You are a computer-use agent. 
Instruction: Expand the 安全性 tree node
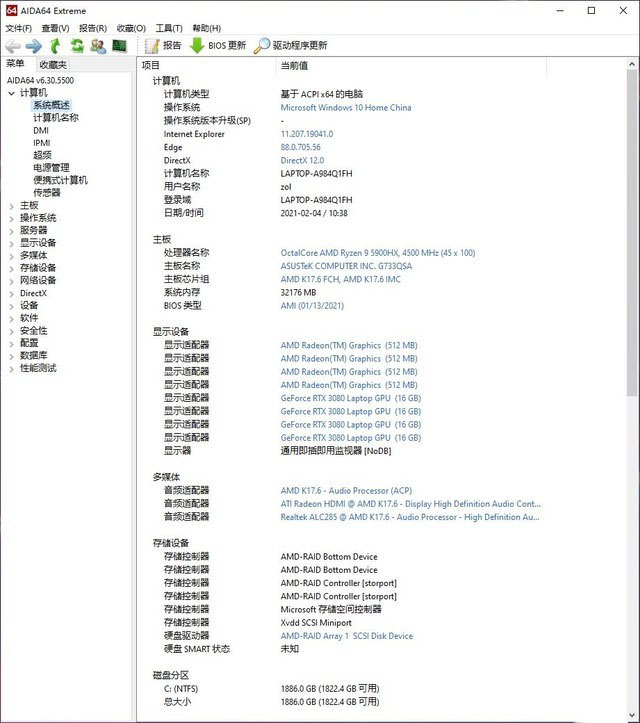point(12,331)
